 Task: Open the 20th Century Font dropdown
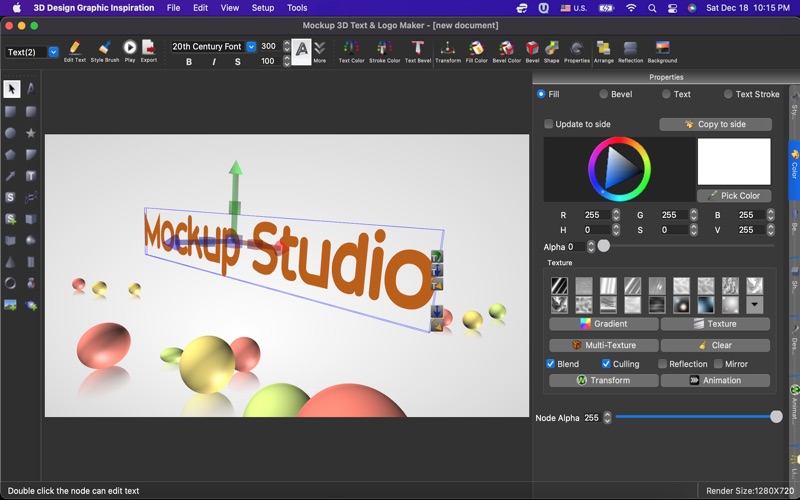[x=251, y=46]
